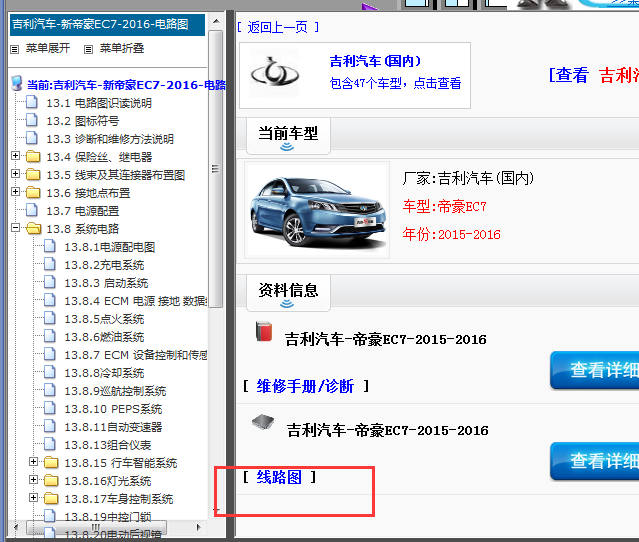Expand the 13.8.17车身控制系统 node
Viewport: 639px width, 542px height.
point(33,498)
